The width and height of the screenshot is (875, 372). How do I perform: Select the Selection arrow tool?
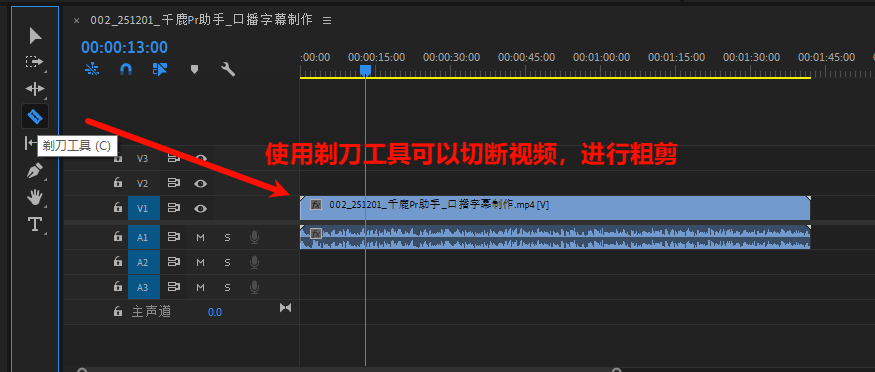point(35,36)
